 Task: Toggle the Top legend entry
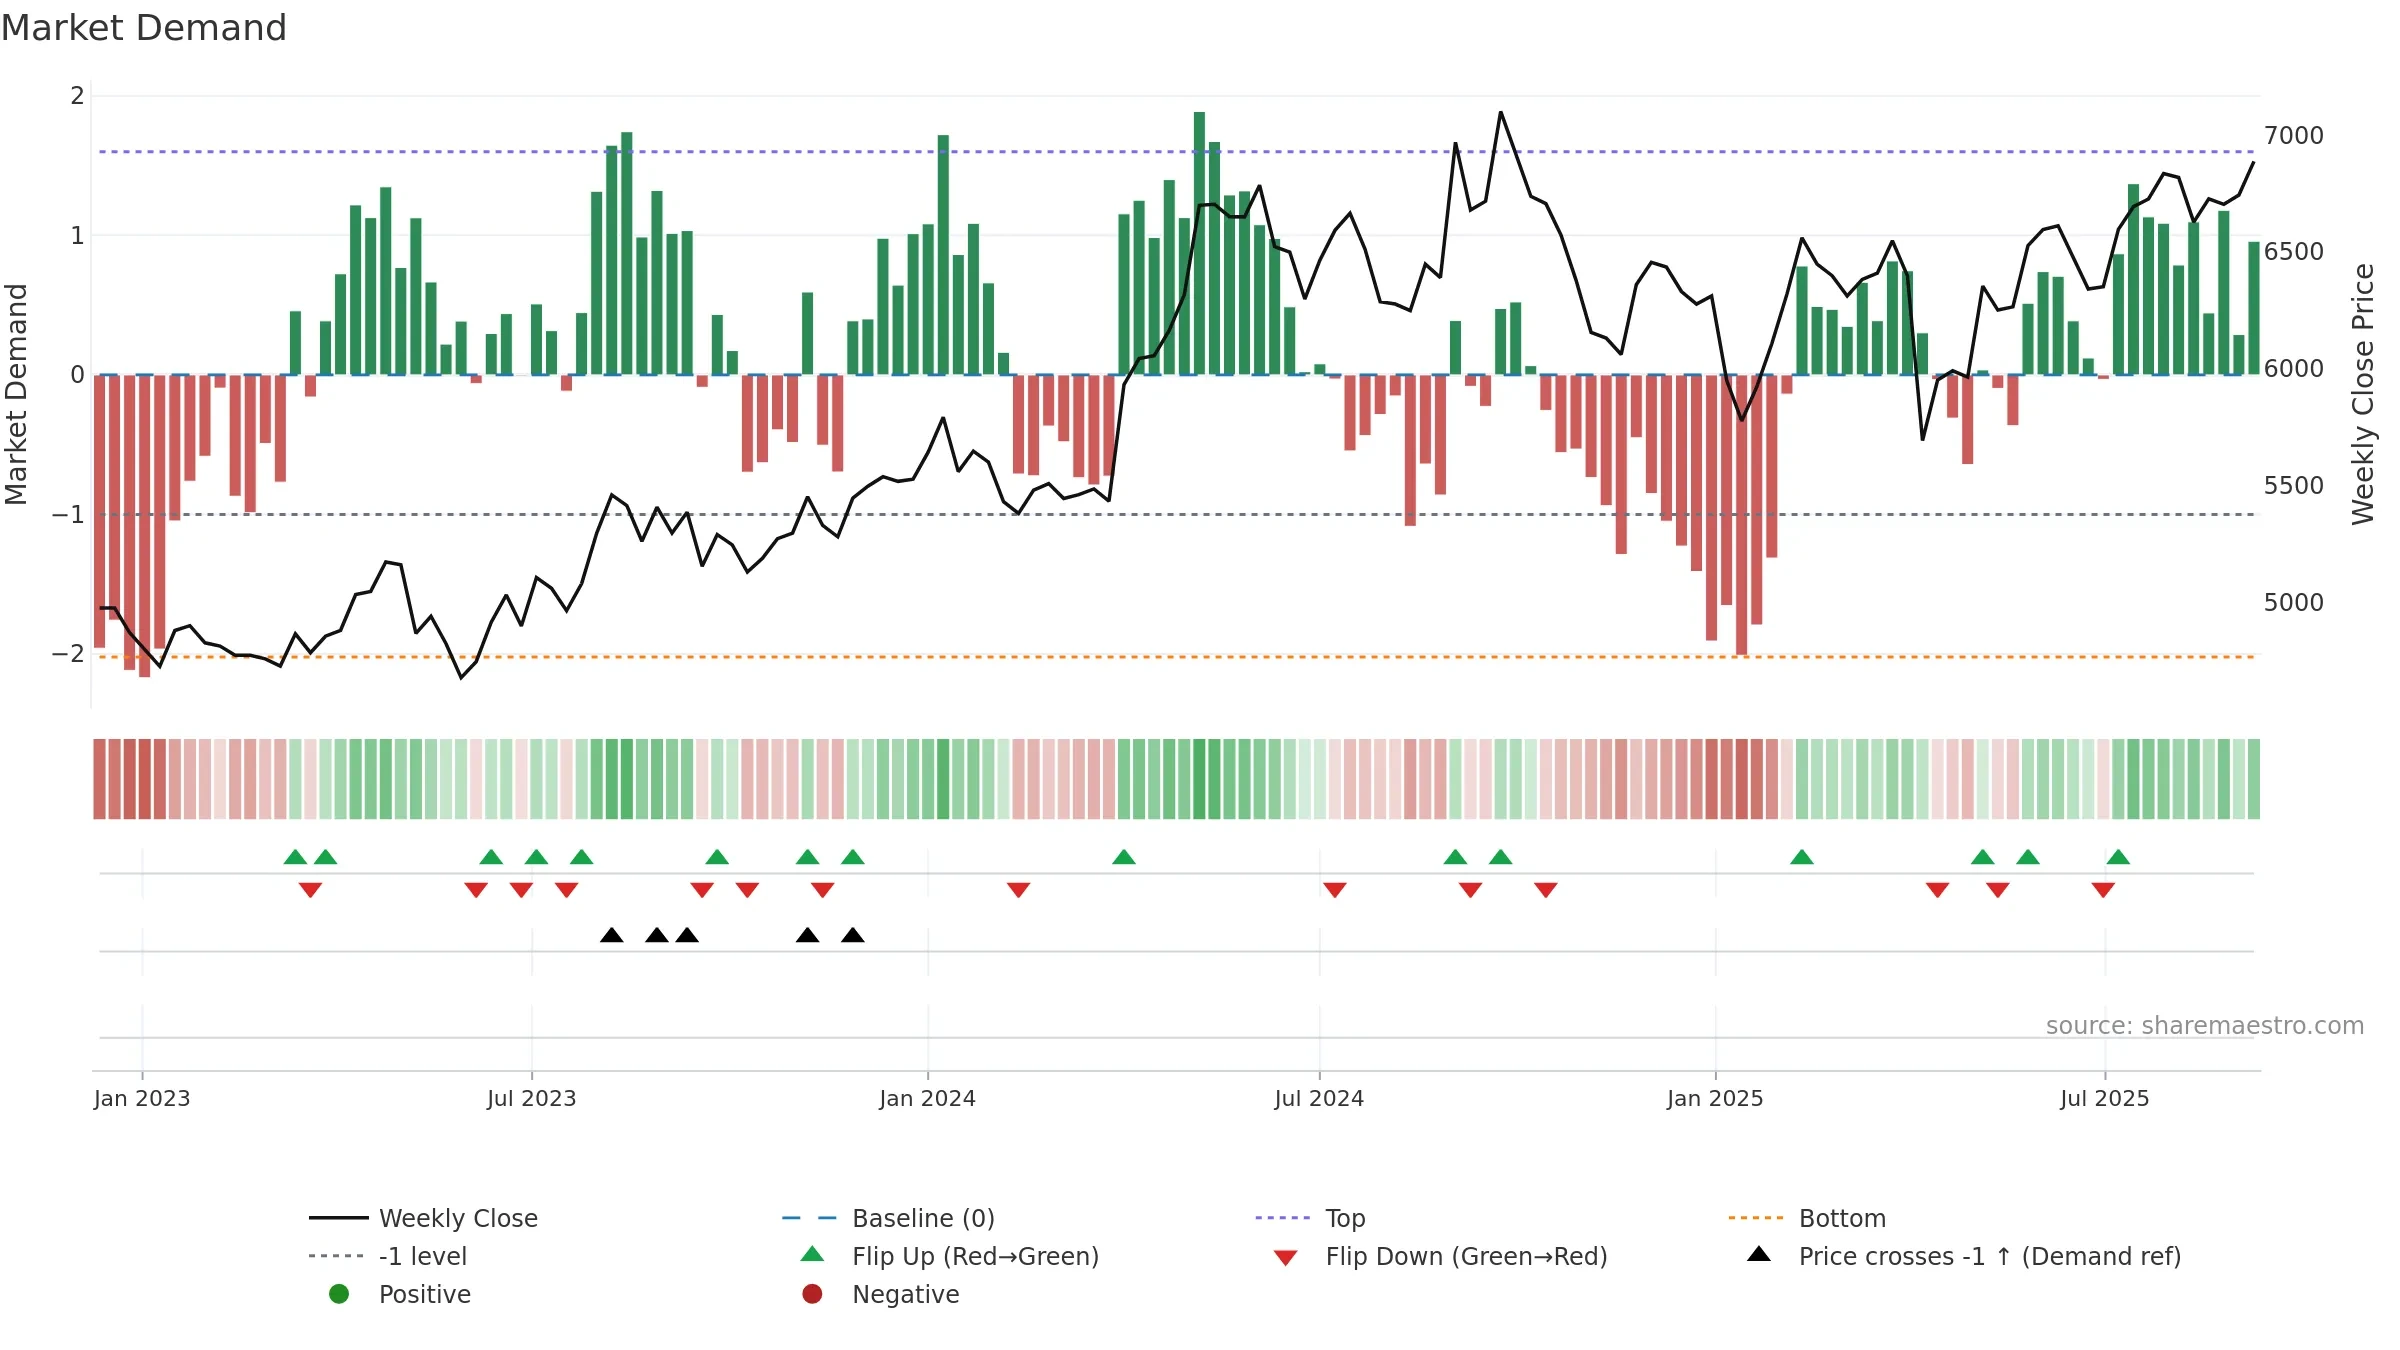(x=1310, y=1218)
